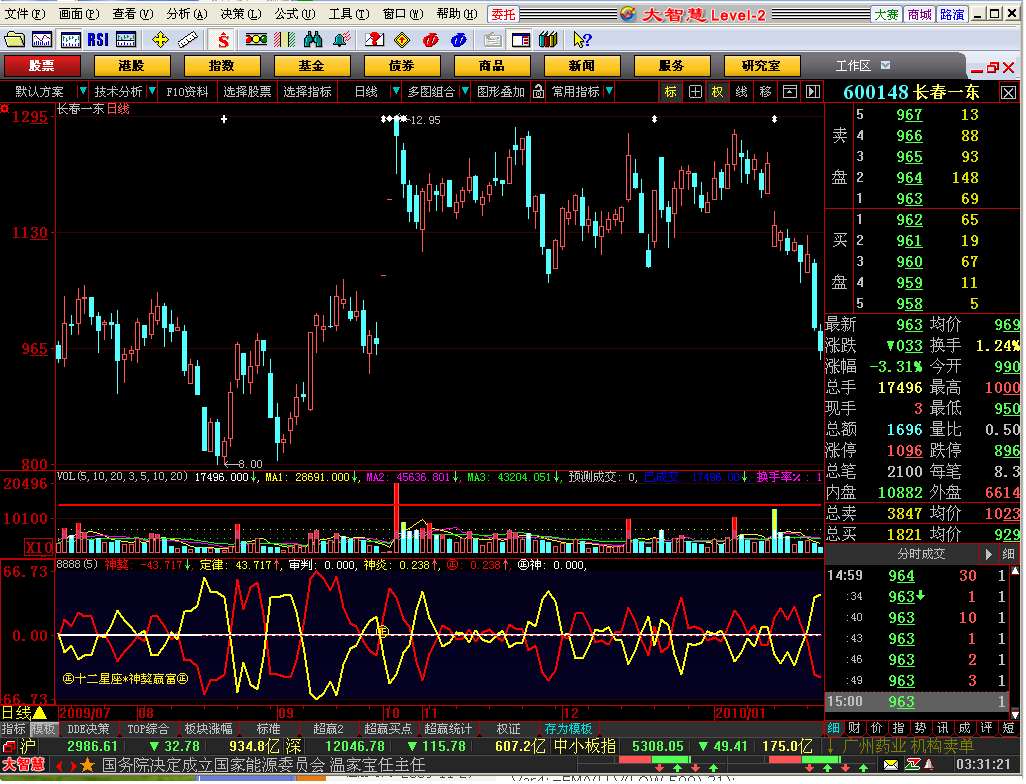
Task: Click the yellow diamond up-arrow icon
Action: (402, 40)
